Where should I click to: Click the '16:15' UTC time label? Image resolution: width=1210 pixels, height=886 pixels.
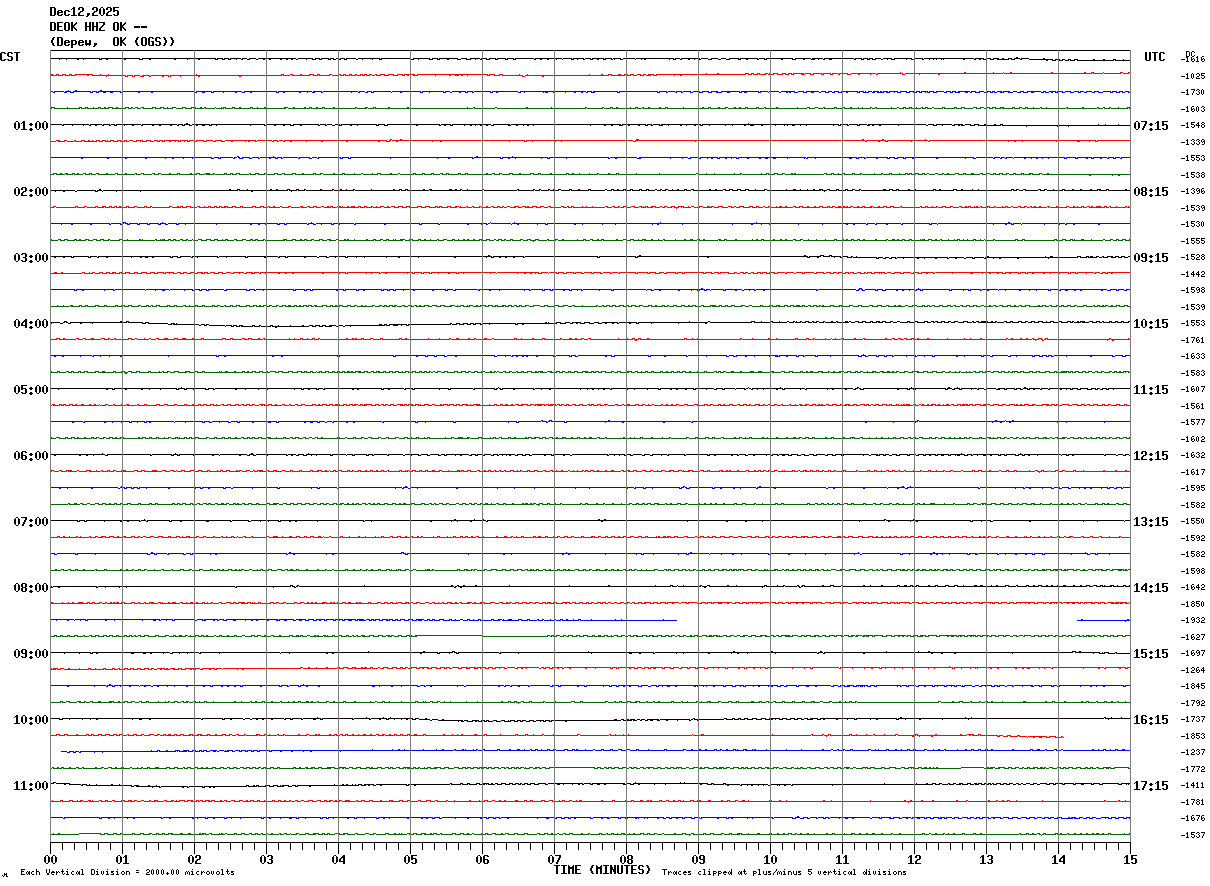[x=1151, y=720]
